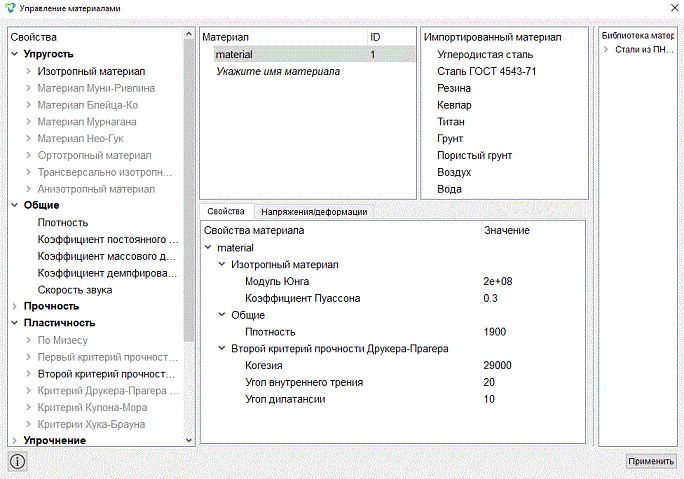Select Углеродистая сталь imported material
The width and height of the screenshot is (684, 479).
[485, 55]
